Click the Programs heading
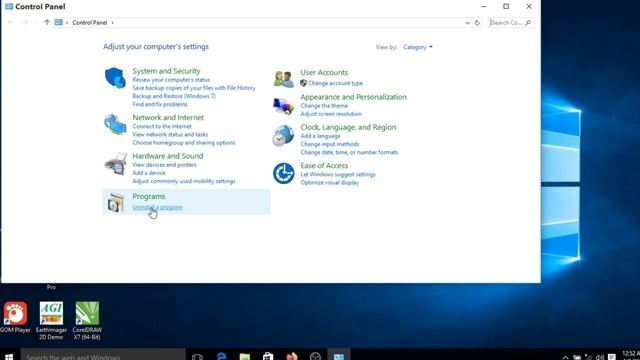This screenshot has height=360, width=640. pos(149,196)
